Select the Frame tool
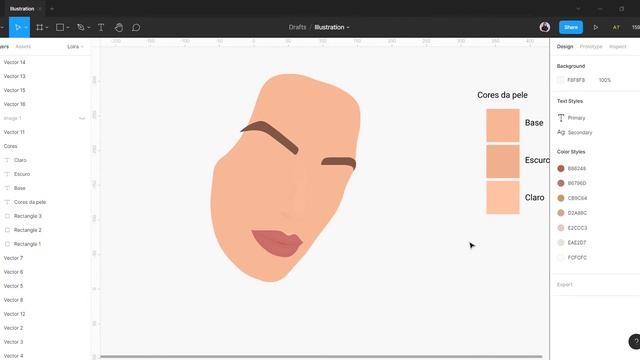This screenshot has width=640, height=360. point(40,27)
